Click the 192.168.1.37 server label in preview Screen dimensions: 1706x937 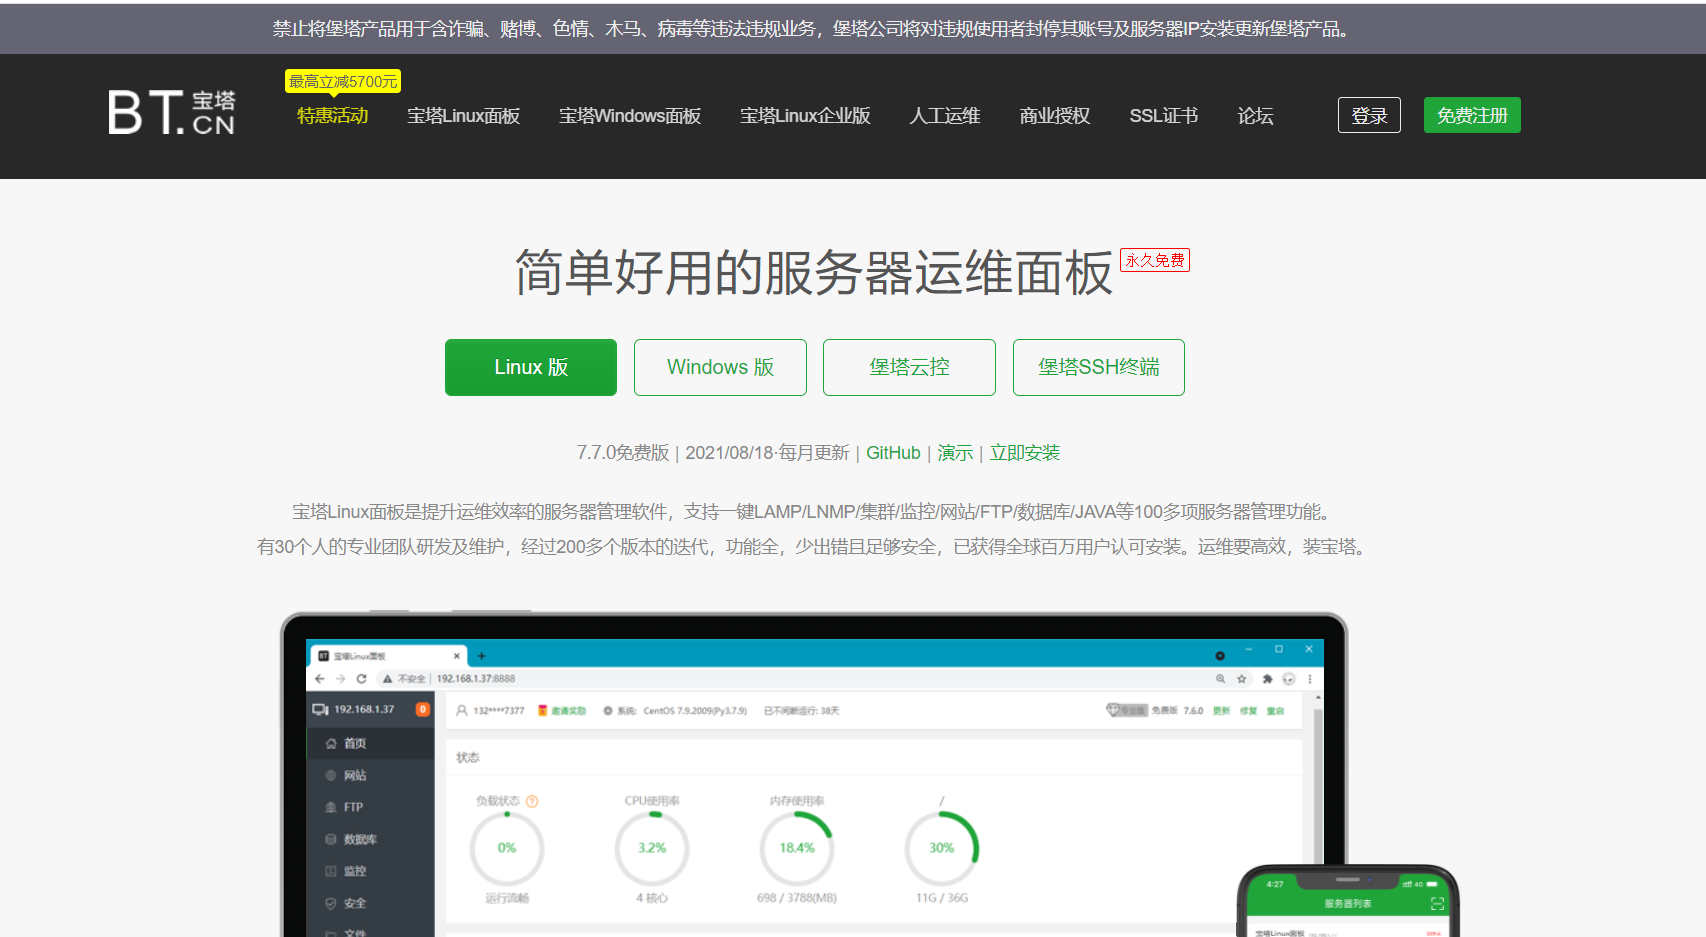pyautogui.click(x=364, y=709)
